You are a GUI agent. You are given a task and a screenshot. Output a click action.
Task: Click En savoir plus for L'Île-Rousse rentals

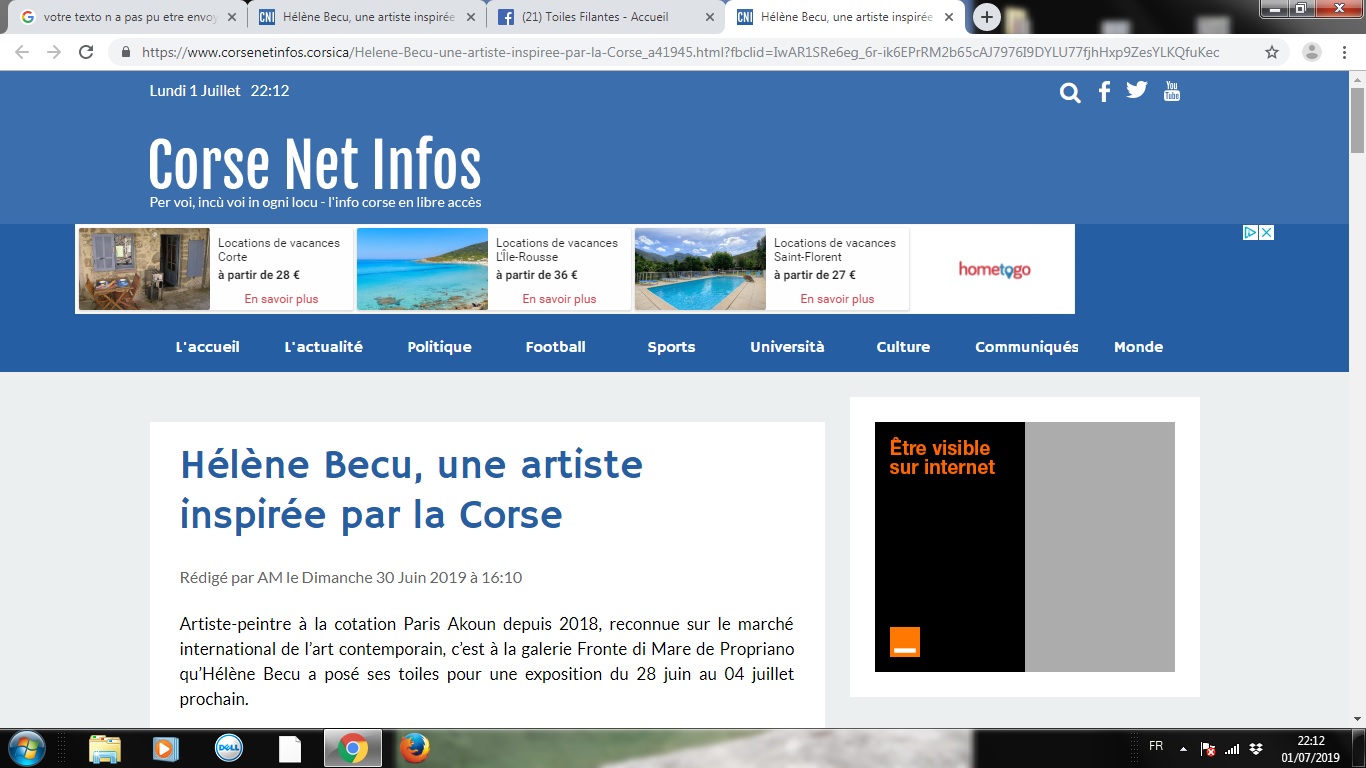click(559, 299)
